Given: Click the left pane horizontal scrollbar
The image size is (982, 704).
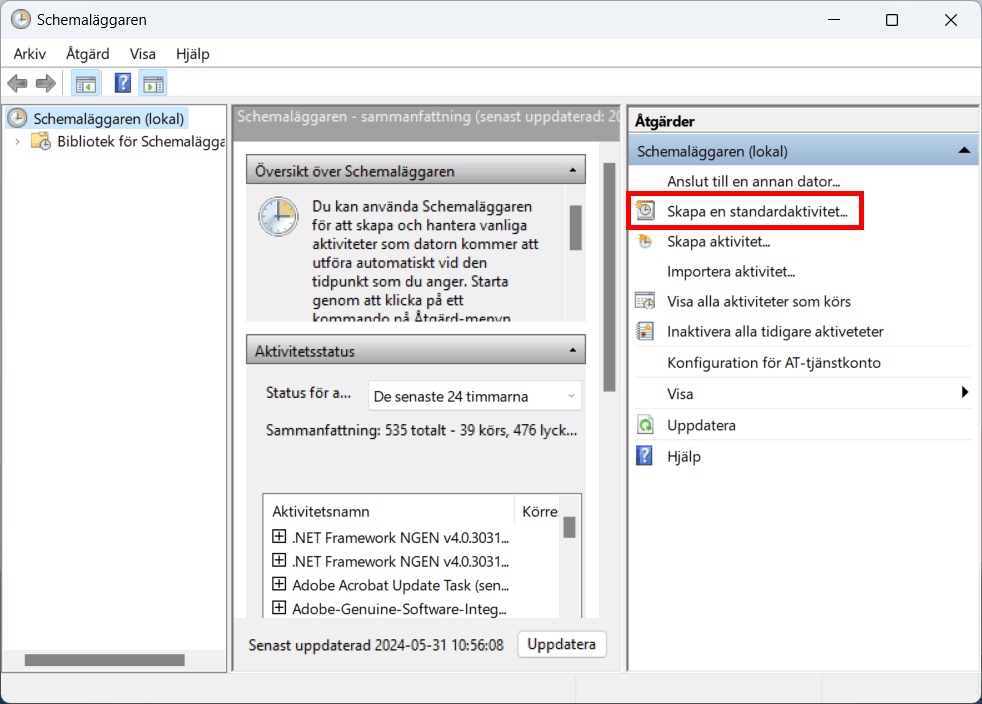Looking at the screenshot, I should tap(105, 660).
